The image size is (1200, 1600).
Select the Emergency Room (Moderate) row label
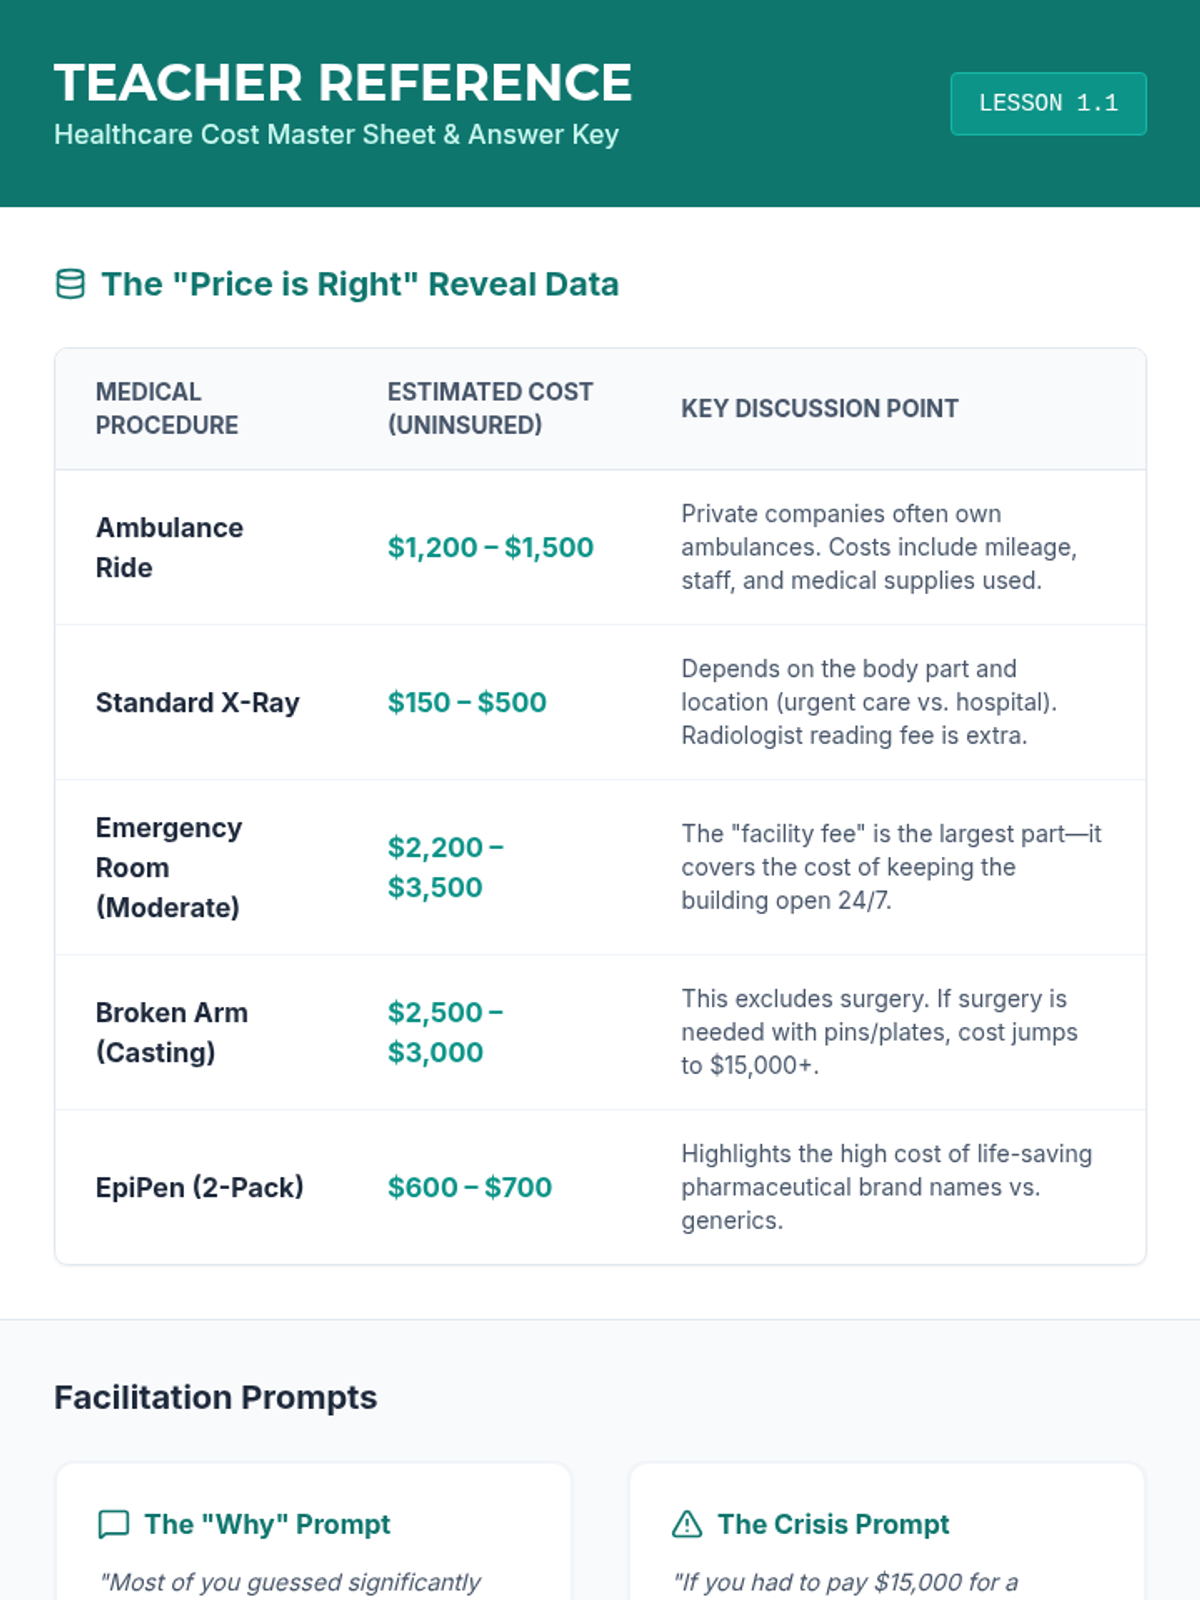pyautogui.click(x=168, y=867)
